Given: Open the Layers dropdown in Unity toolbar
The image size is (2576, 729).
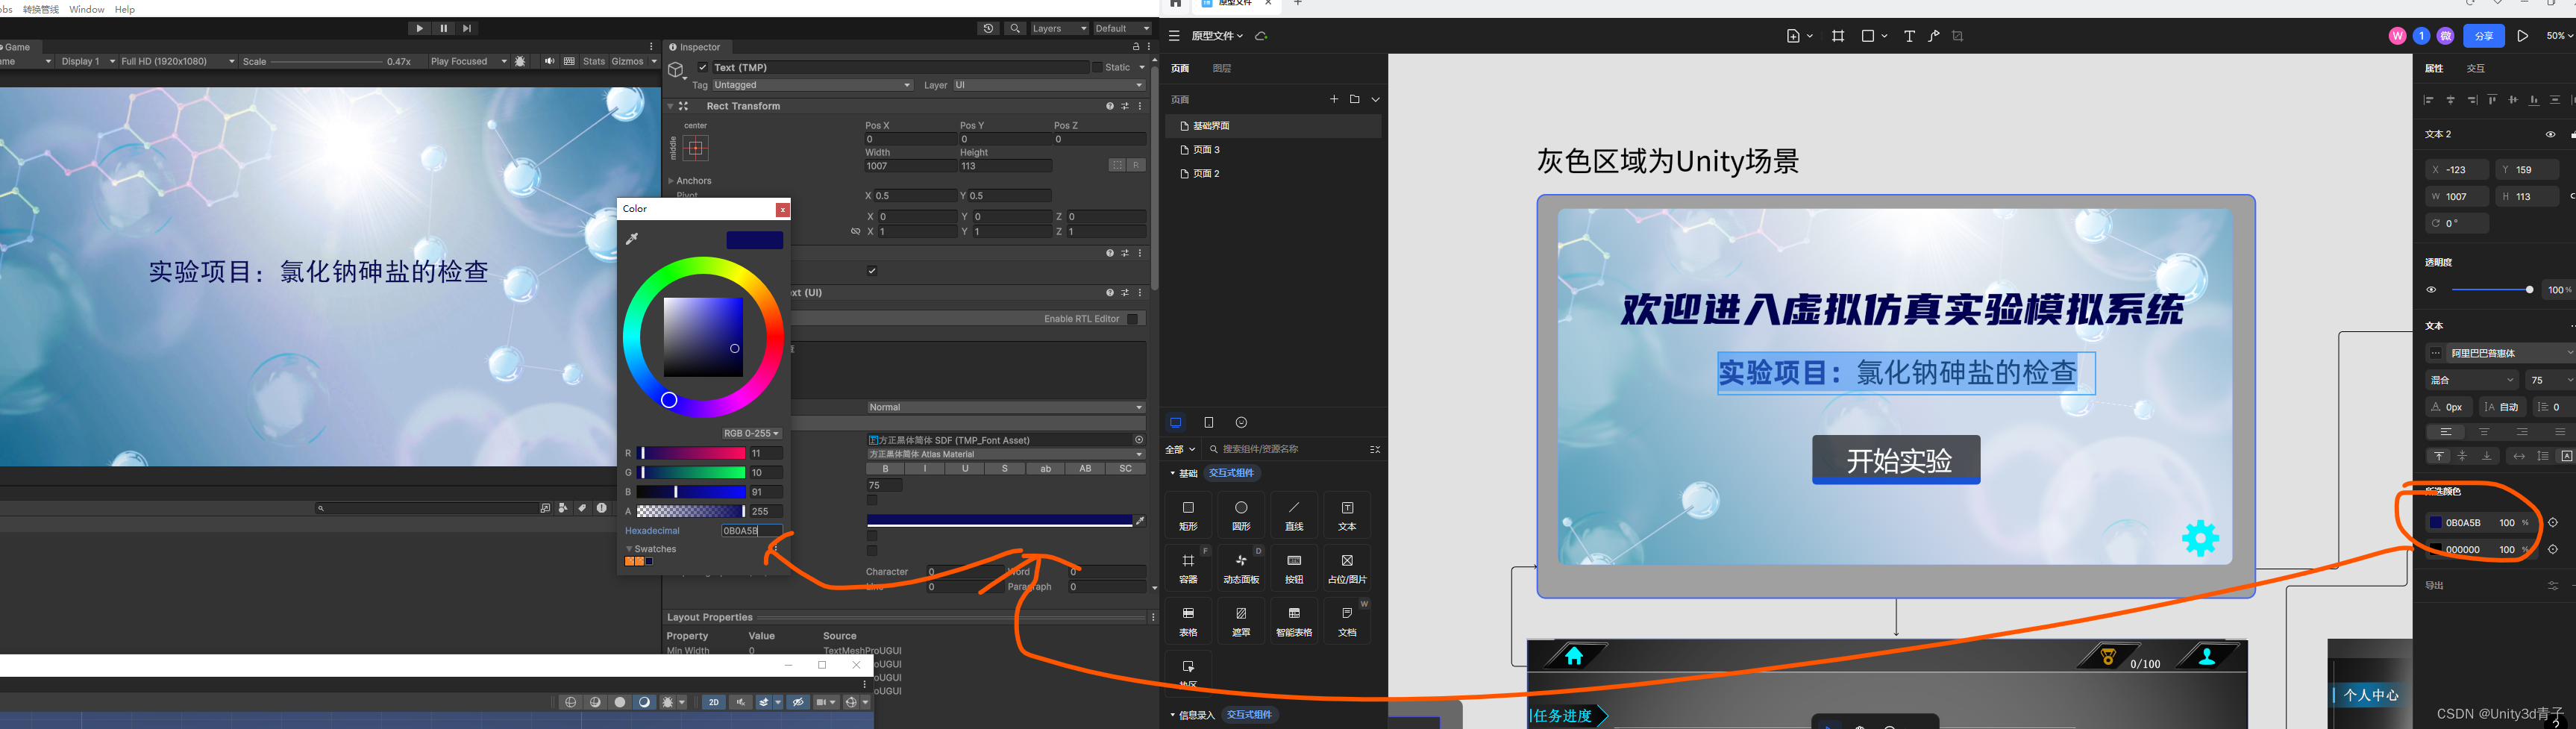Looking at the screenshot, I should click(1059, 28).
